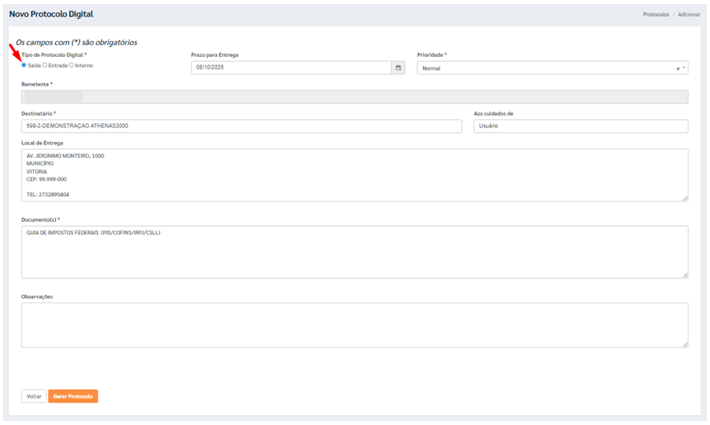This screenshot has height=425, width=710.
Task: Click Adicionar in the breadcrumb
Action: [689, 15]
